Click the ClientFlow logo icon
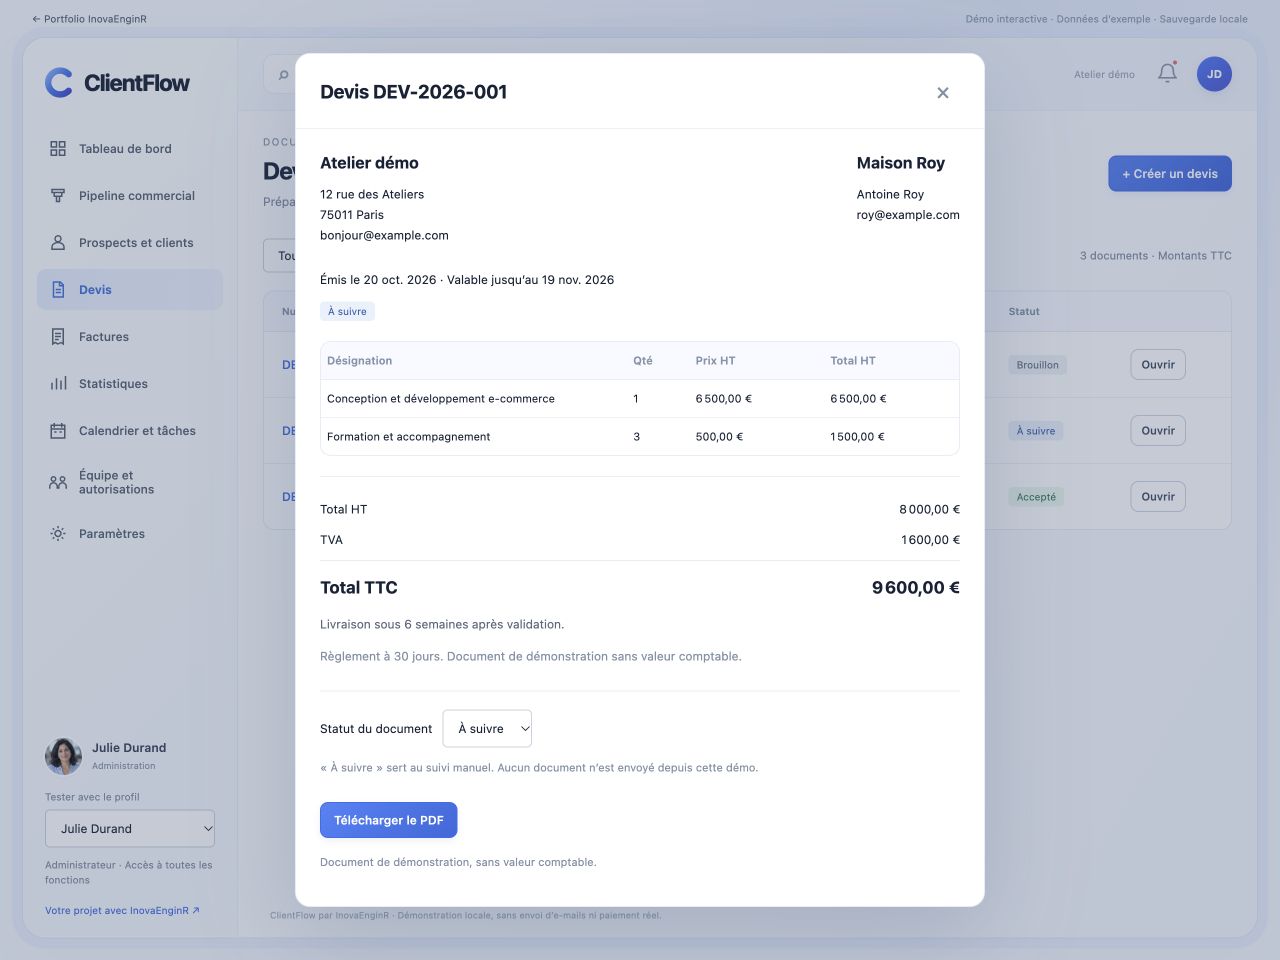Image resolution: width=1280 pixels, height=960 pixels. [x=59, y=82]
